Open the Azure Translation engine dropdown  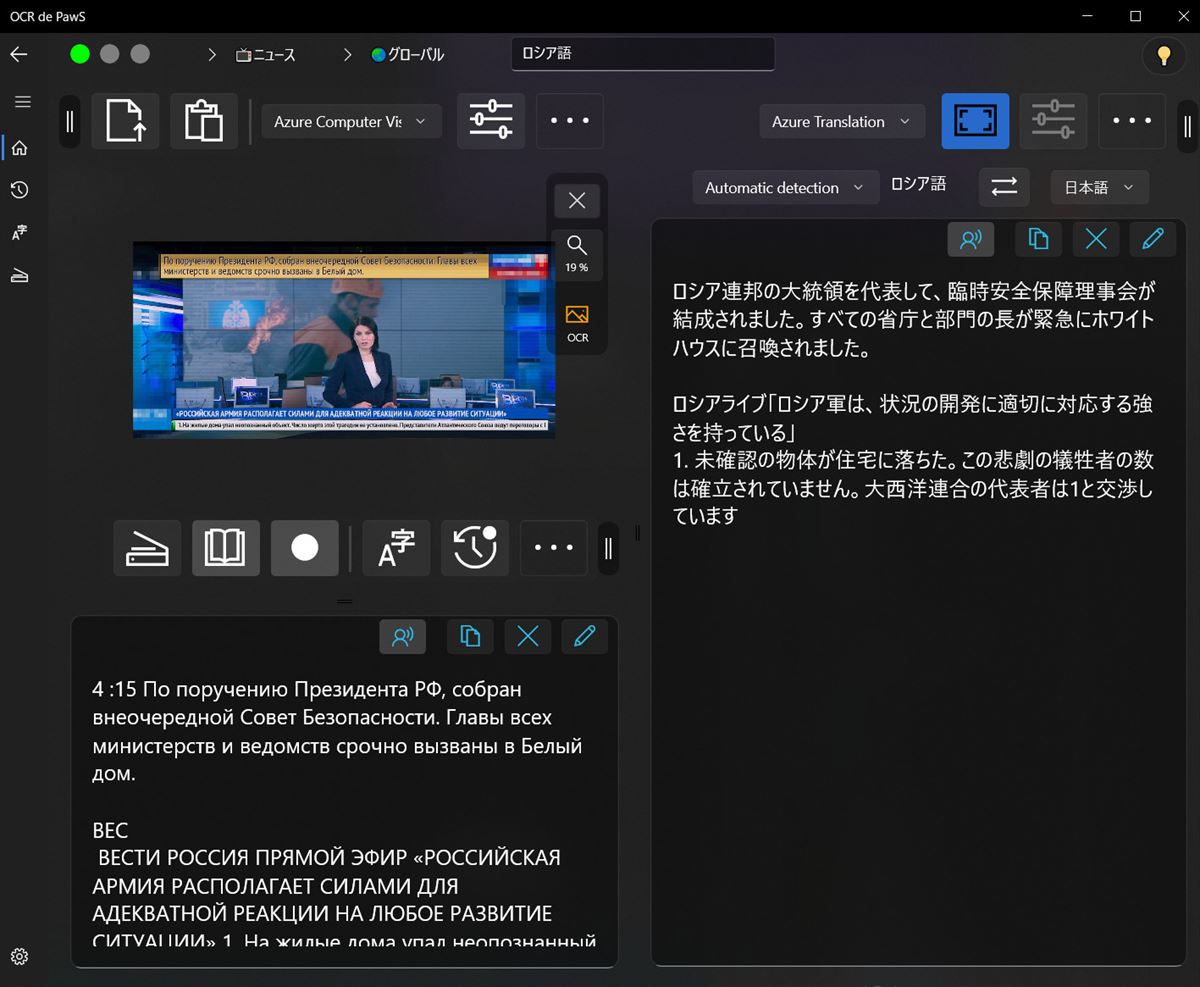841,122
